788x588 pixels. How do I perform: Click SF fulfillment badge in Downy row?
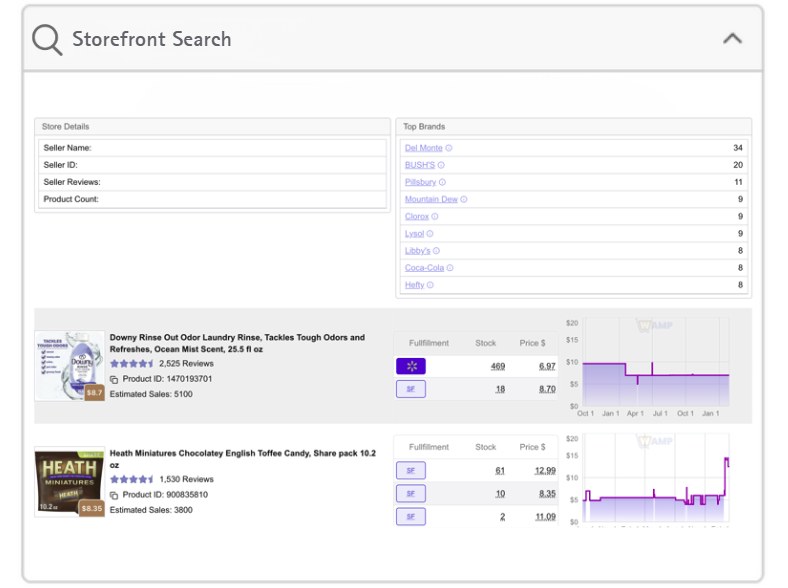coord(410,389)
